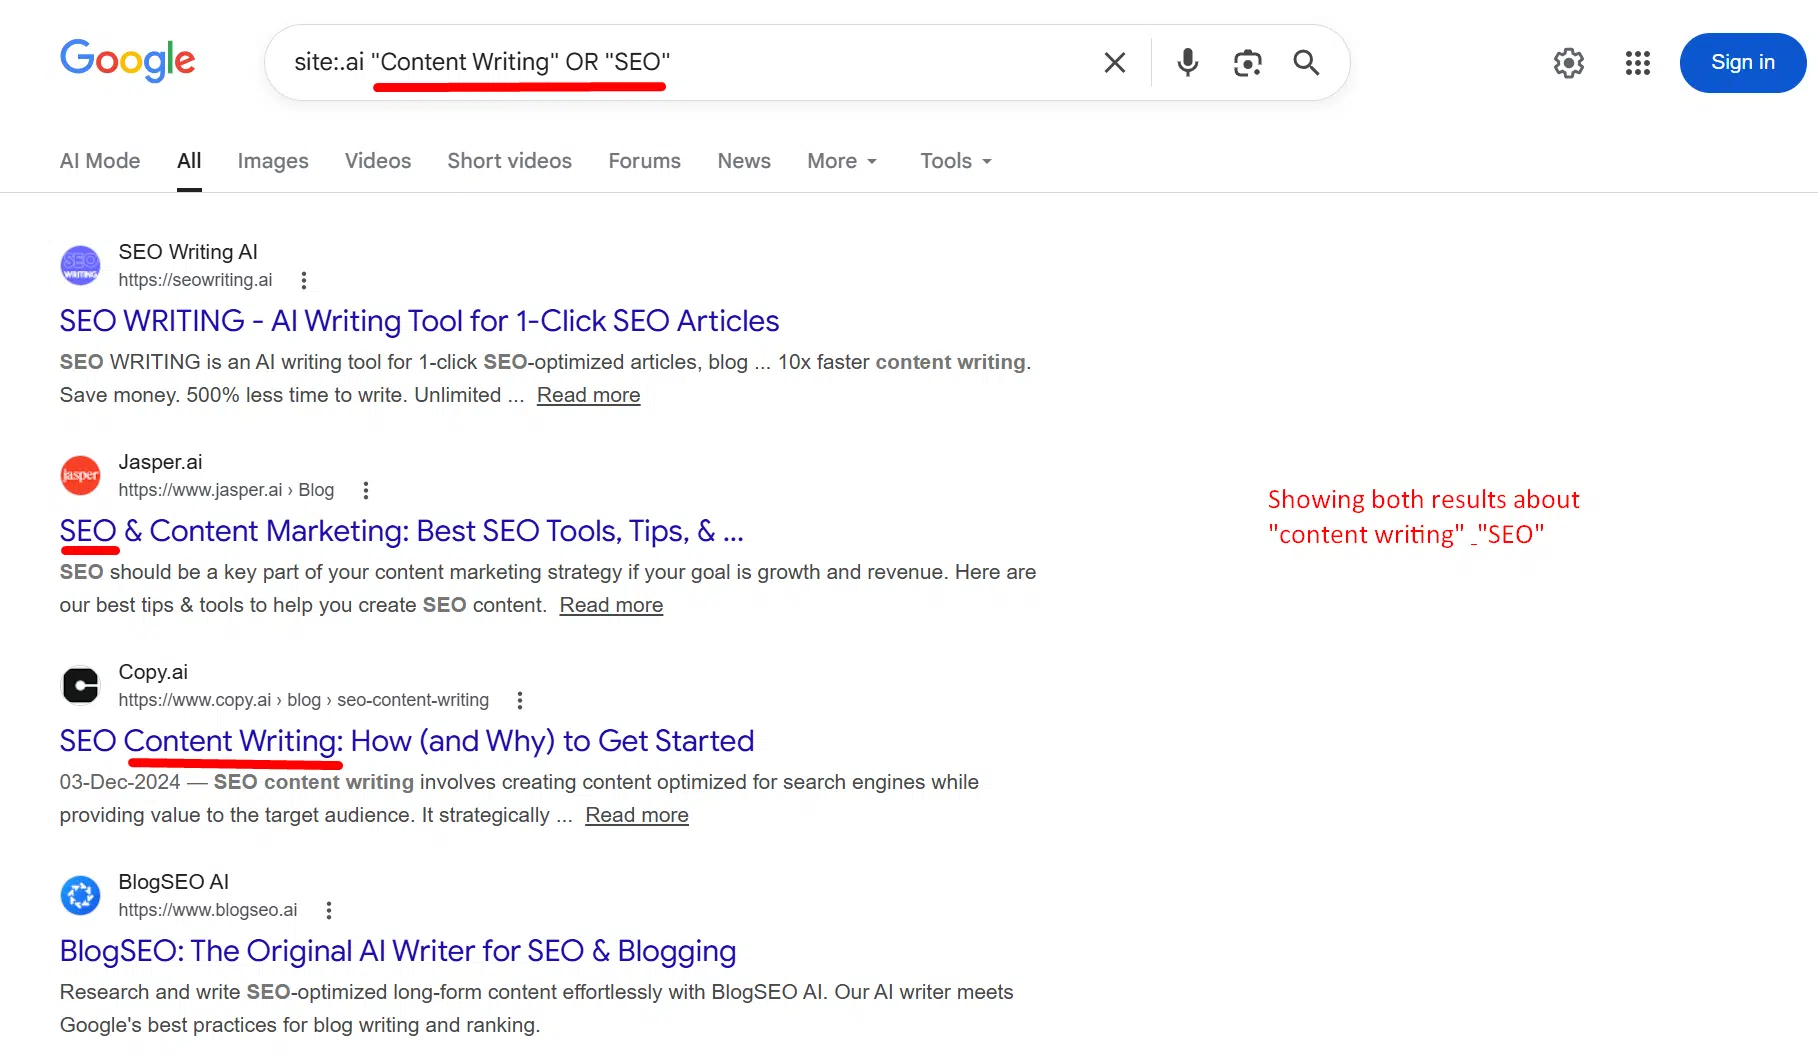This screenshot has height=1054, width=1818.
Task: Start voice search with microphone icon
Action: click(x=1187, y=63)
